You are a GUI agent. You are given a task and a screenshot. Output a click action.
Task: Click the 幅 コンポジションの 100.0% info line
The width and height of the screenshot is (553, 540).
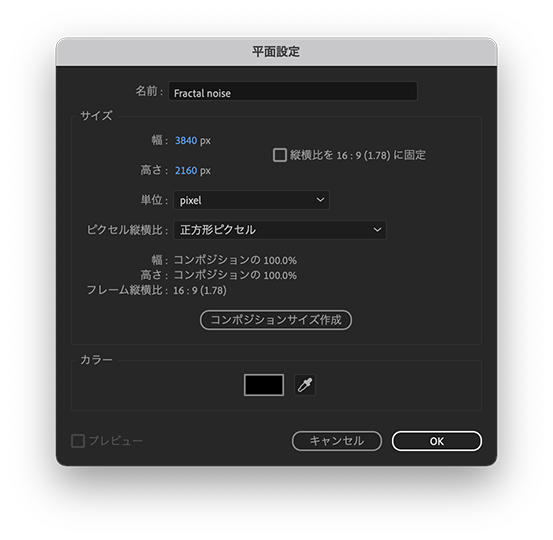tap(224, 260)
